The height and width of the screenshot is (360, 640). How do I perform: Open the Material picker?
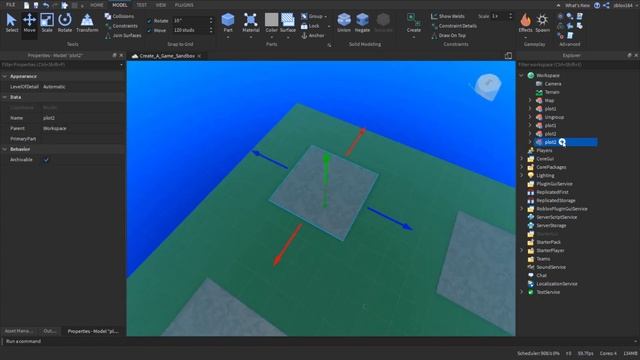tap(251, 23)
